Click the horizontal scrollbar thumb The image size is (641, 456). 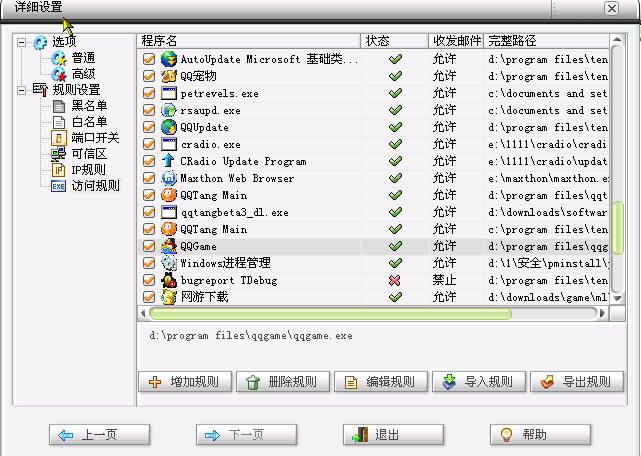click(330, 314)
